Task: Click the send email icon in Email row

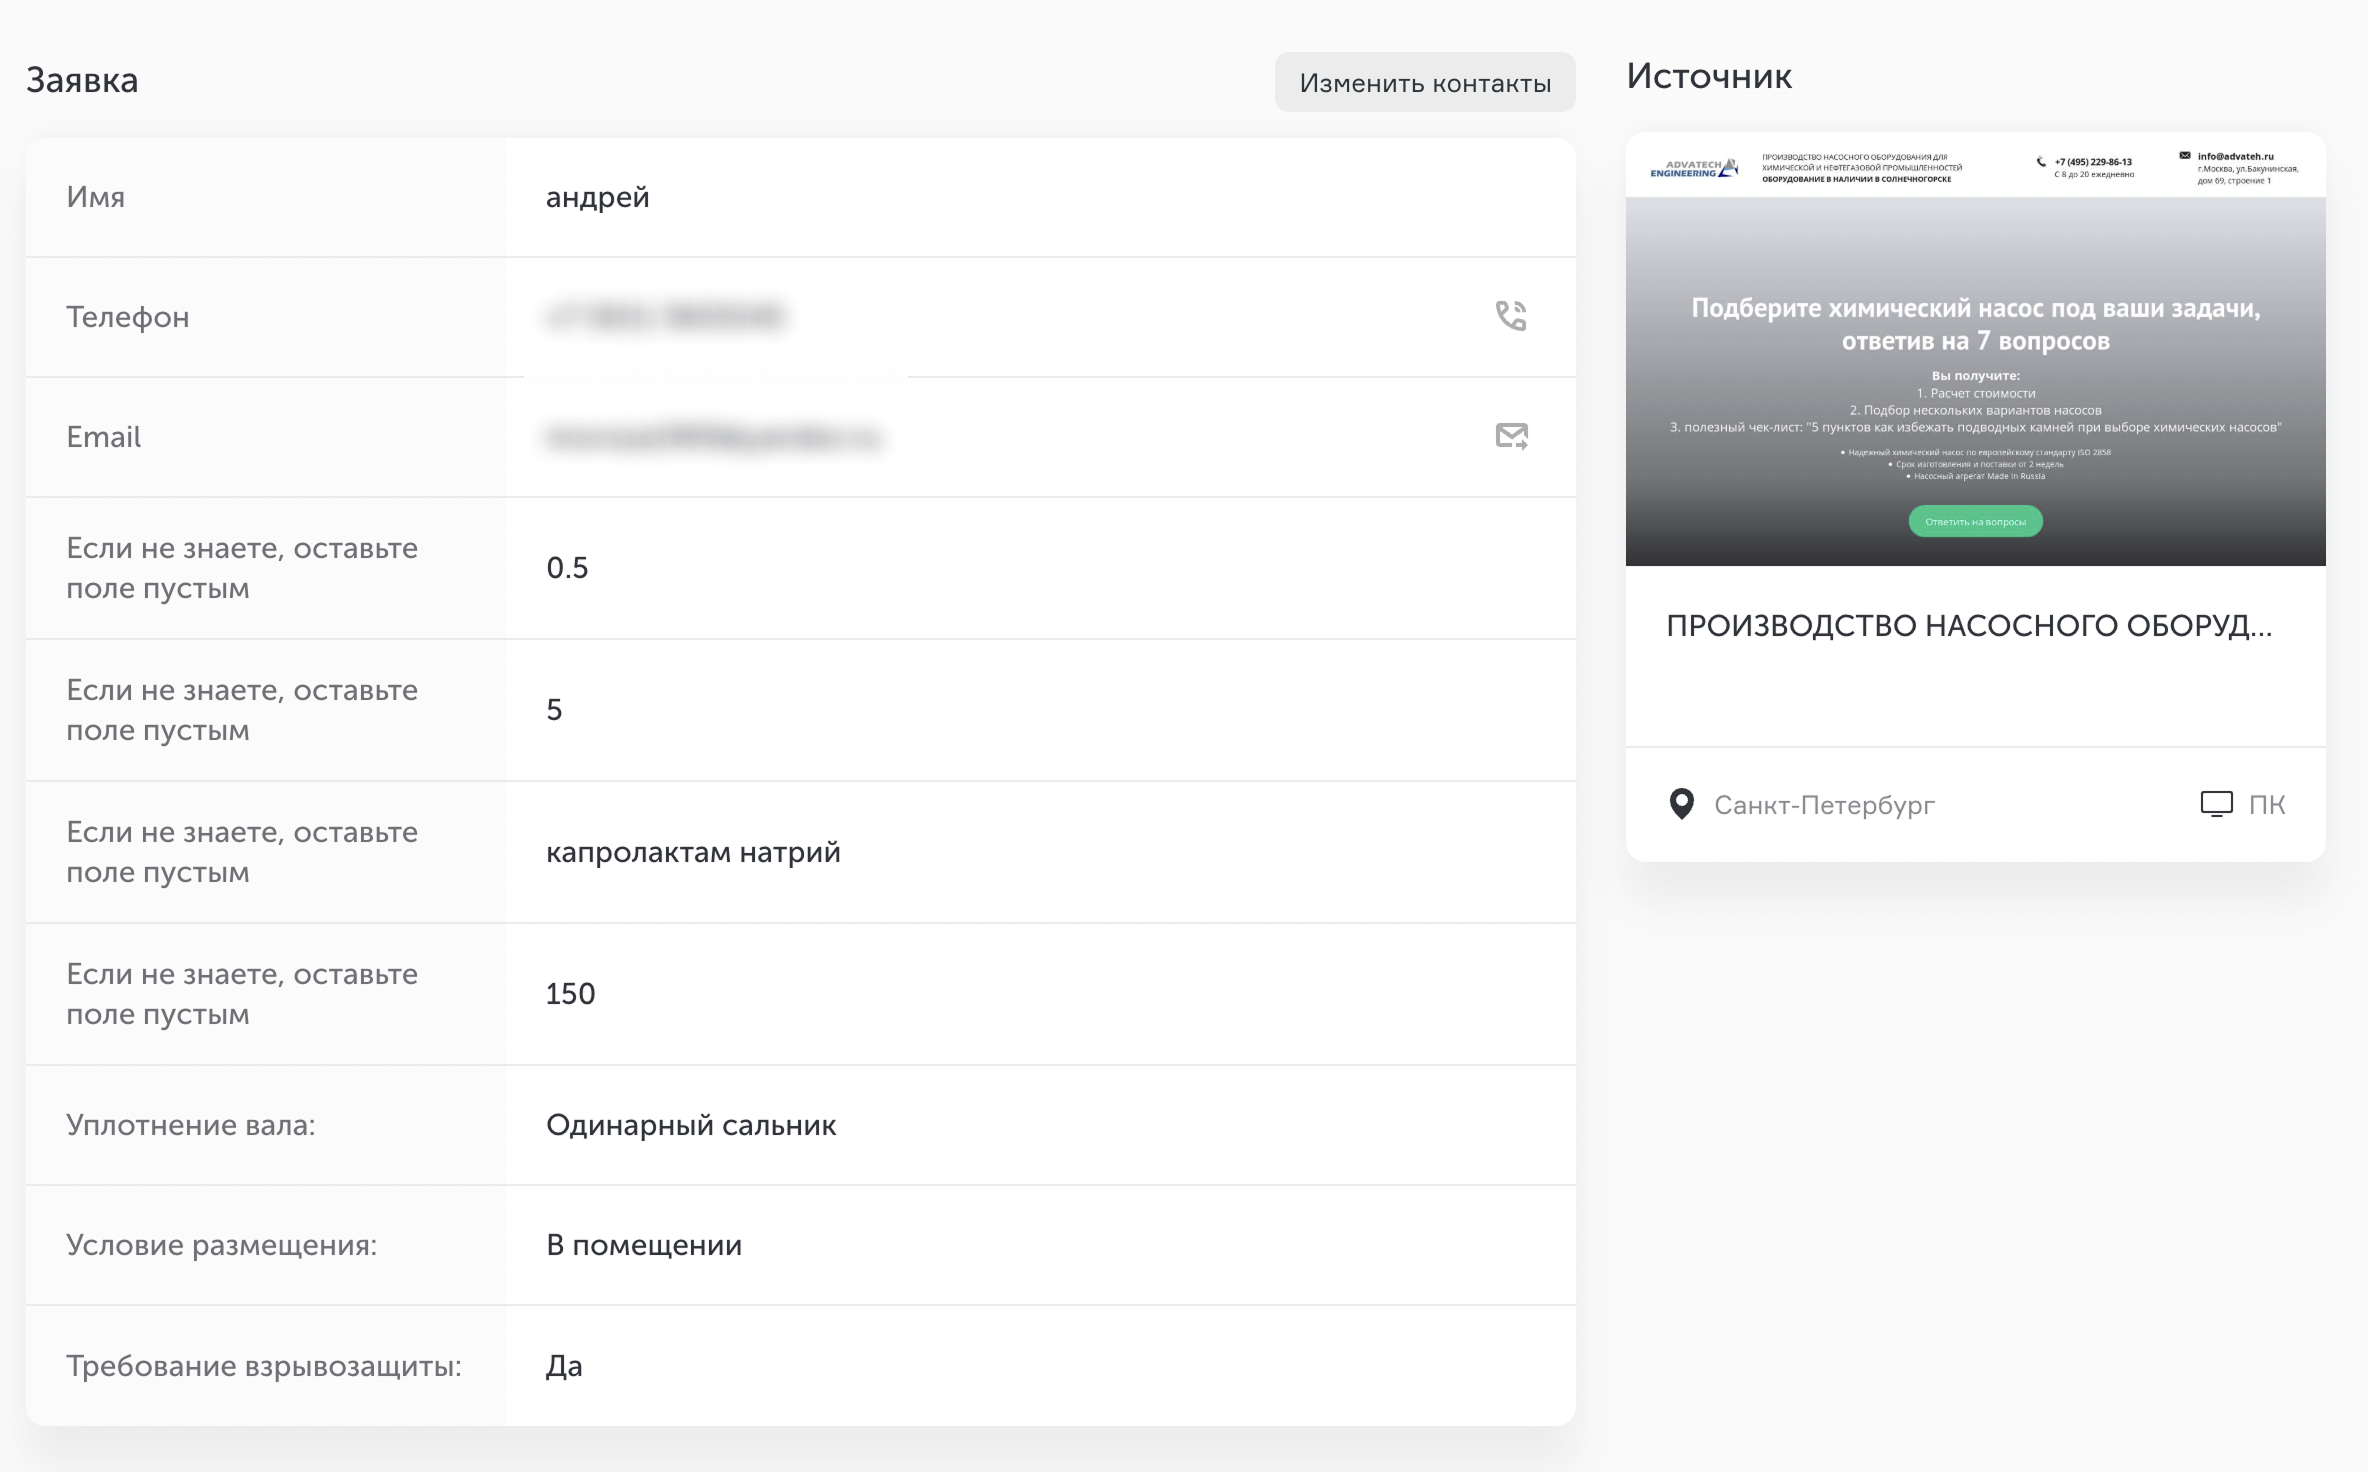Action: (x=1512, y=436)
